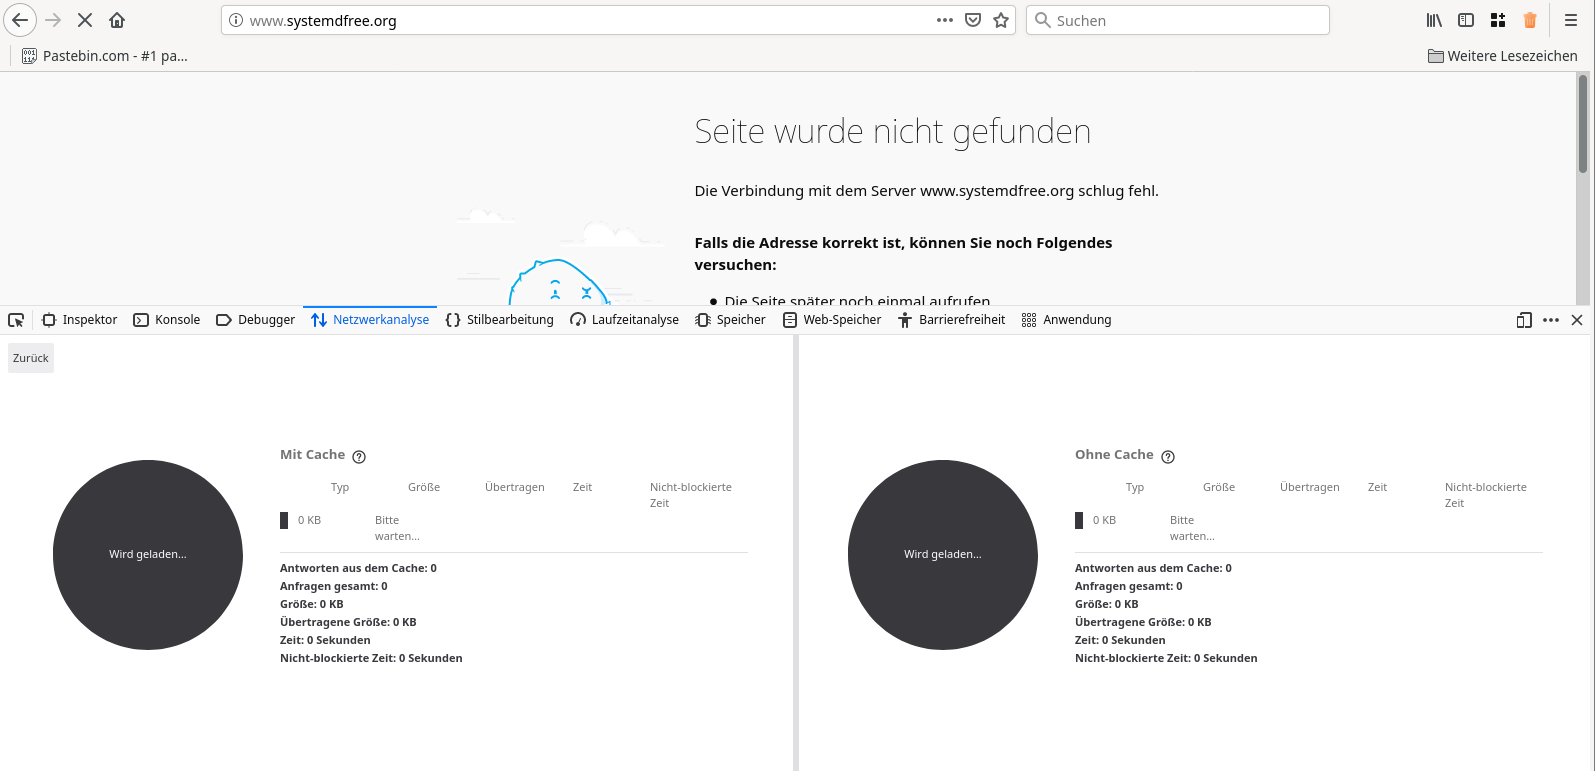Image resolution: width=1595 pixels, height=771 pixels.
Task: Switch to the Konsole tab
Action: pyautogui.click(x=167, y=320)
